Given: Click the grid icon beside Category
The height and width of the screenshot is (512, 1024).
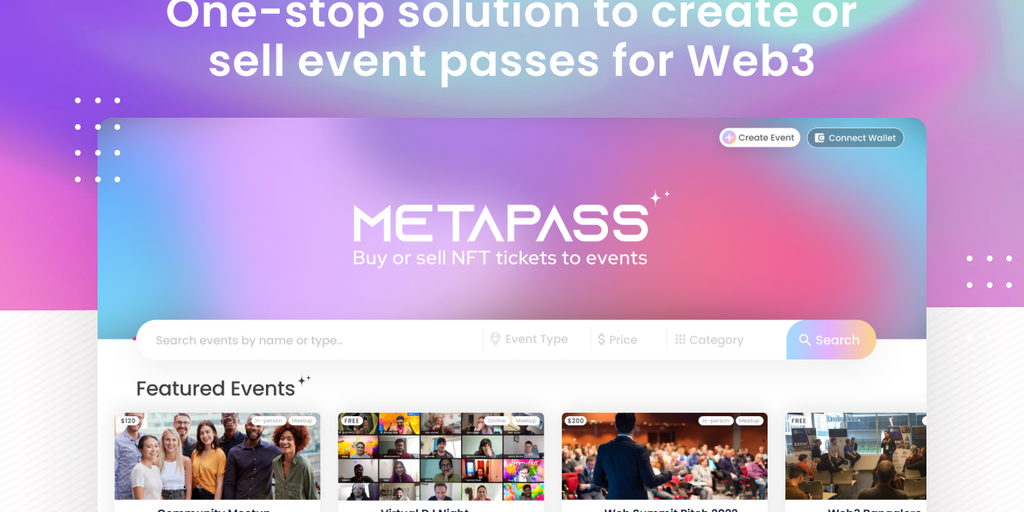Looking at the screenshot, I should click(680, 339).
